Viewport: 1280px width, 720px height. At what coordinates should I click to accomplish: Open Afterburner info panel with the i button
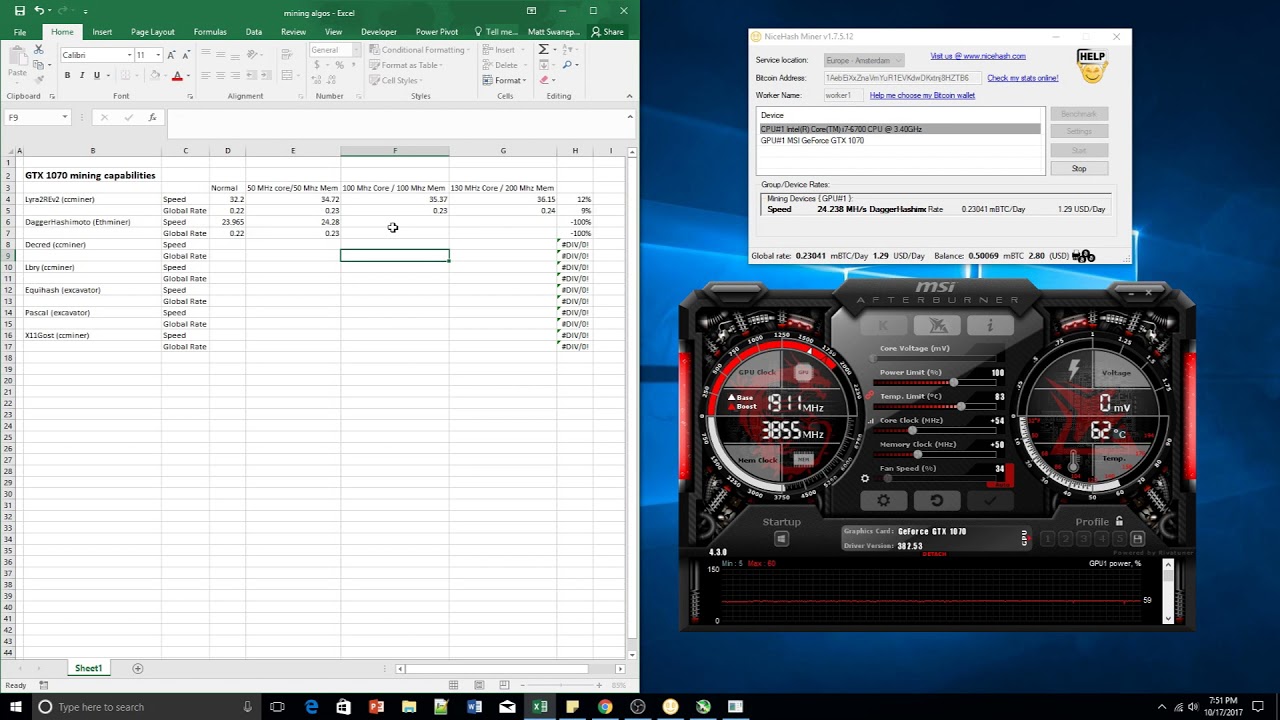click(x=990, y=325)
